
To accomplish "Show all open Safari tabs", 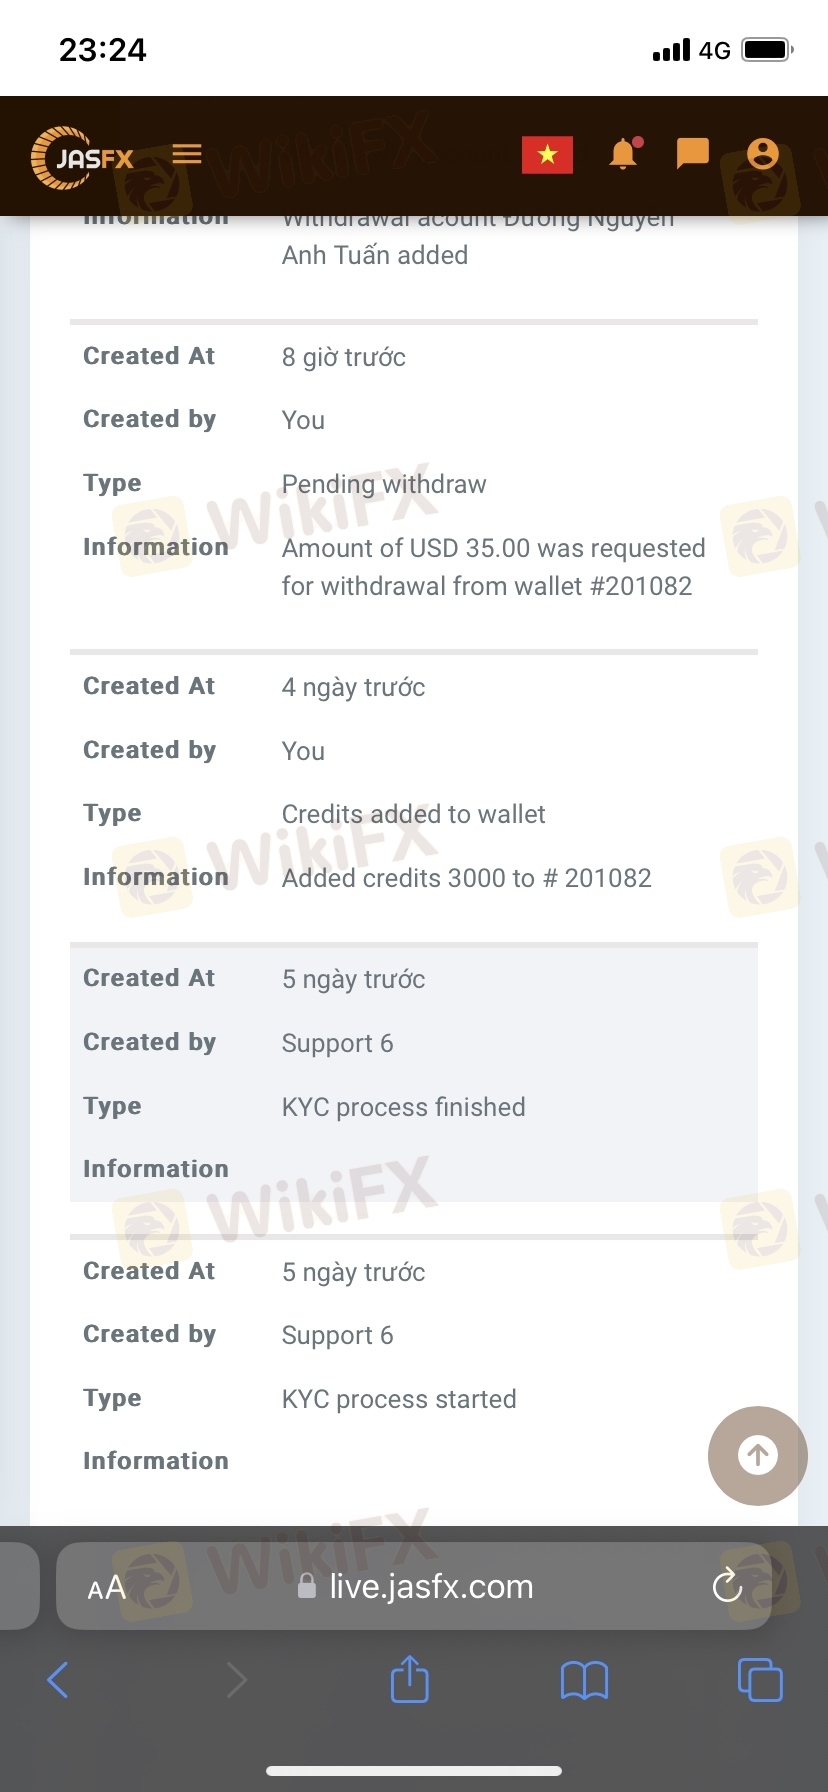I will click(x=759, y=1680).
